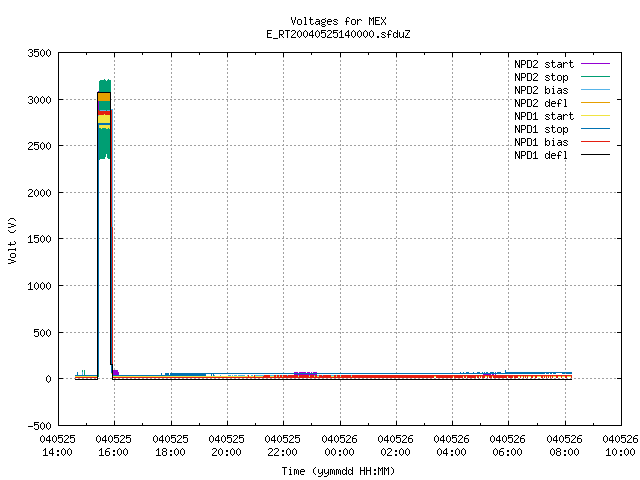
Task: Click the purple NPD2 start legend line
Action: [595, 64]
